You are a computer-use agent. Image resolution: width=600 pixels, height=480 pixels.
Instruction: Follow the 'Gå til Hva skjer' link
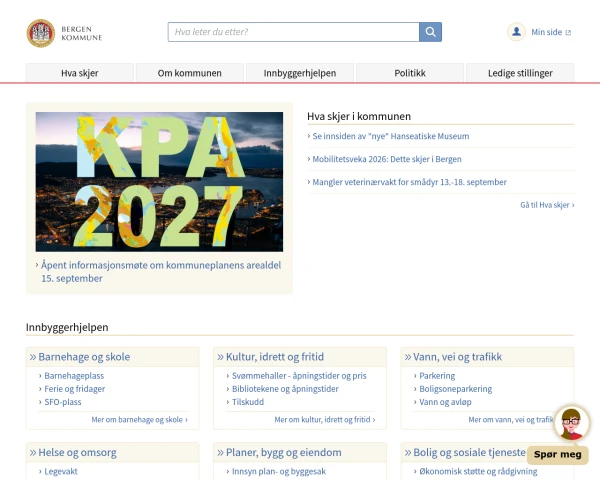(x=547, y=205)
